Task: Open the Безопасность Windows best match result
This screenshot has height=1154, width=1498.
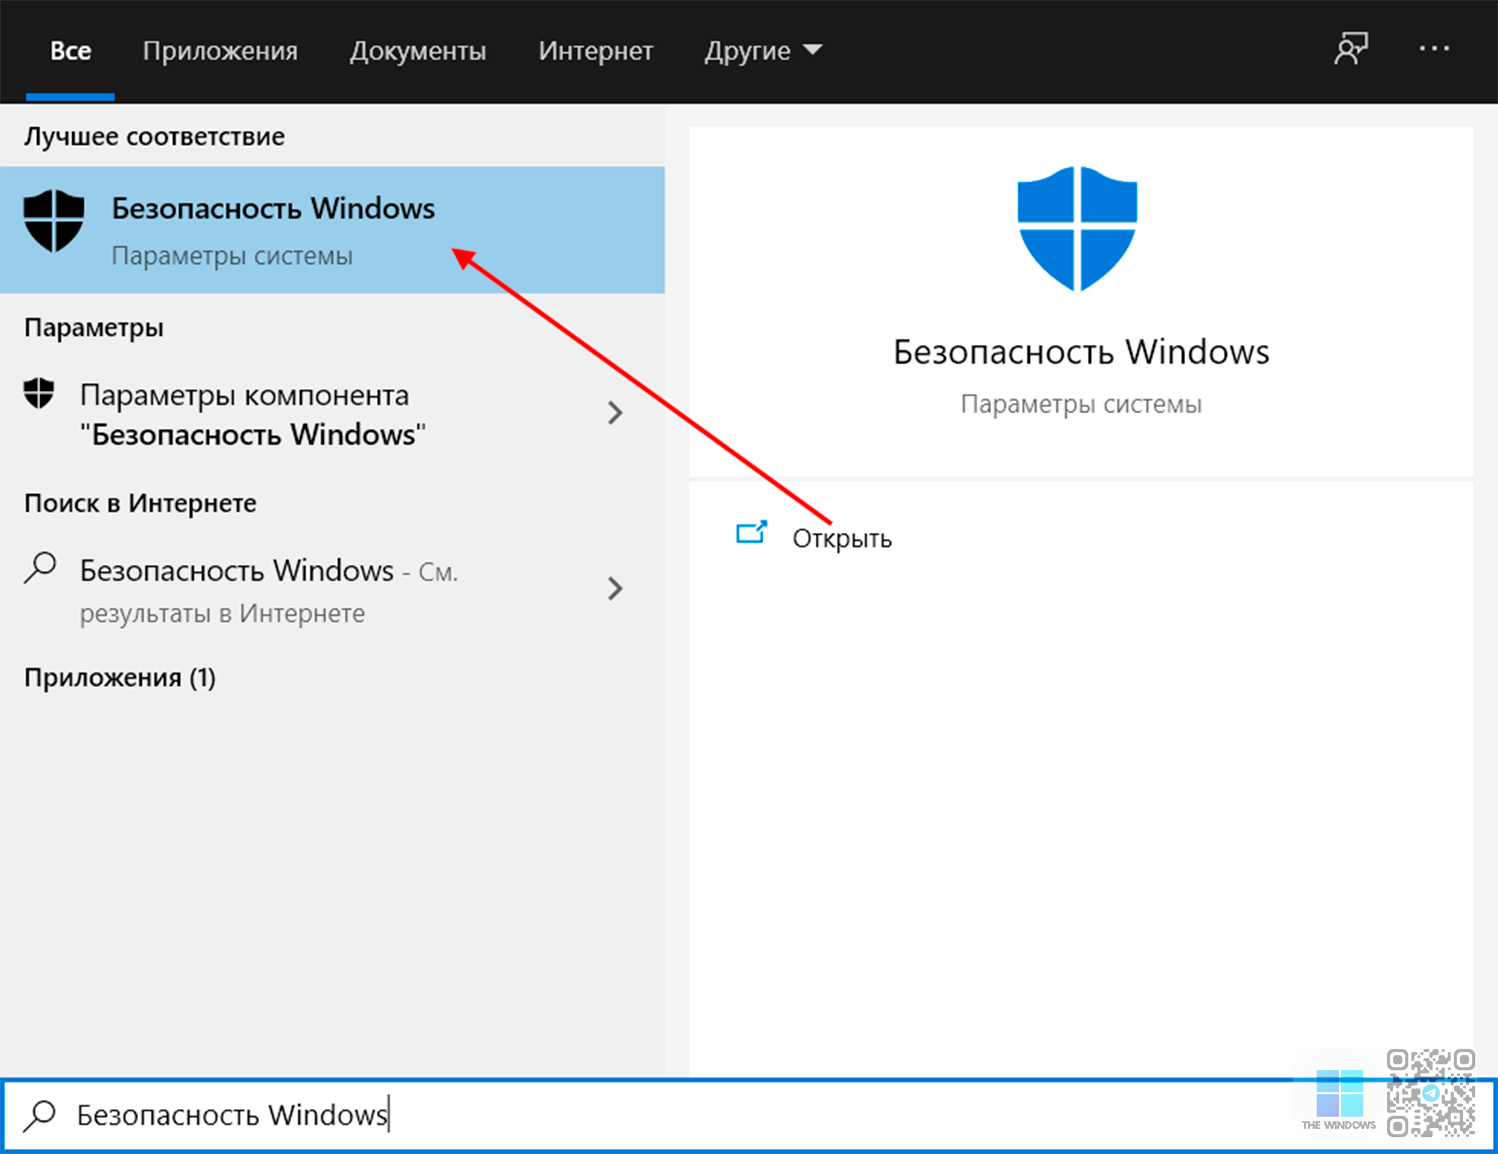Action: point(332,230)
